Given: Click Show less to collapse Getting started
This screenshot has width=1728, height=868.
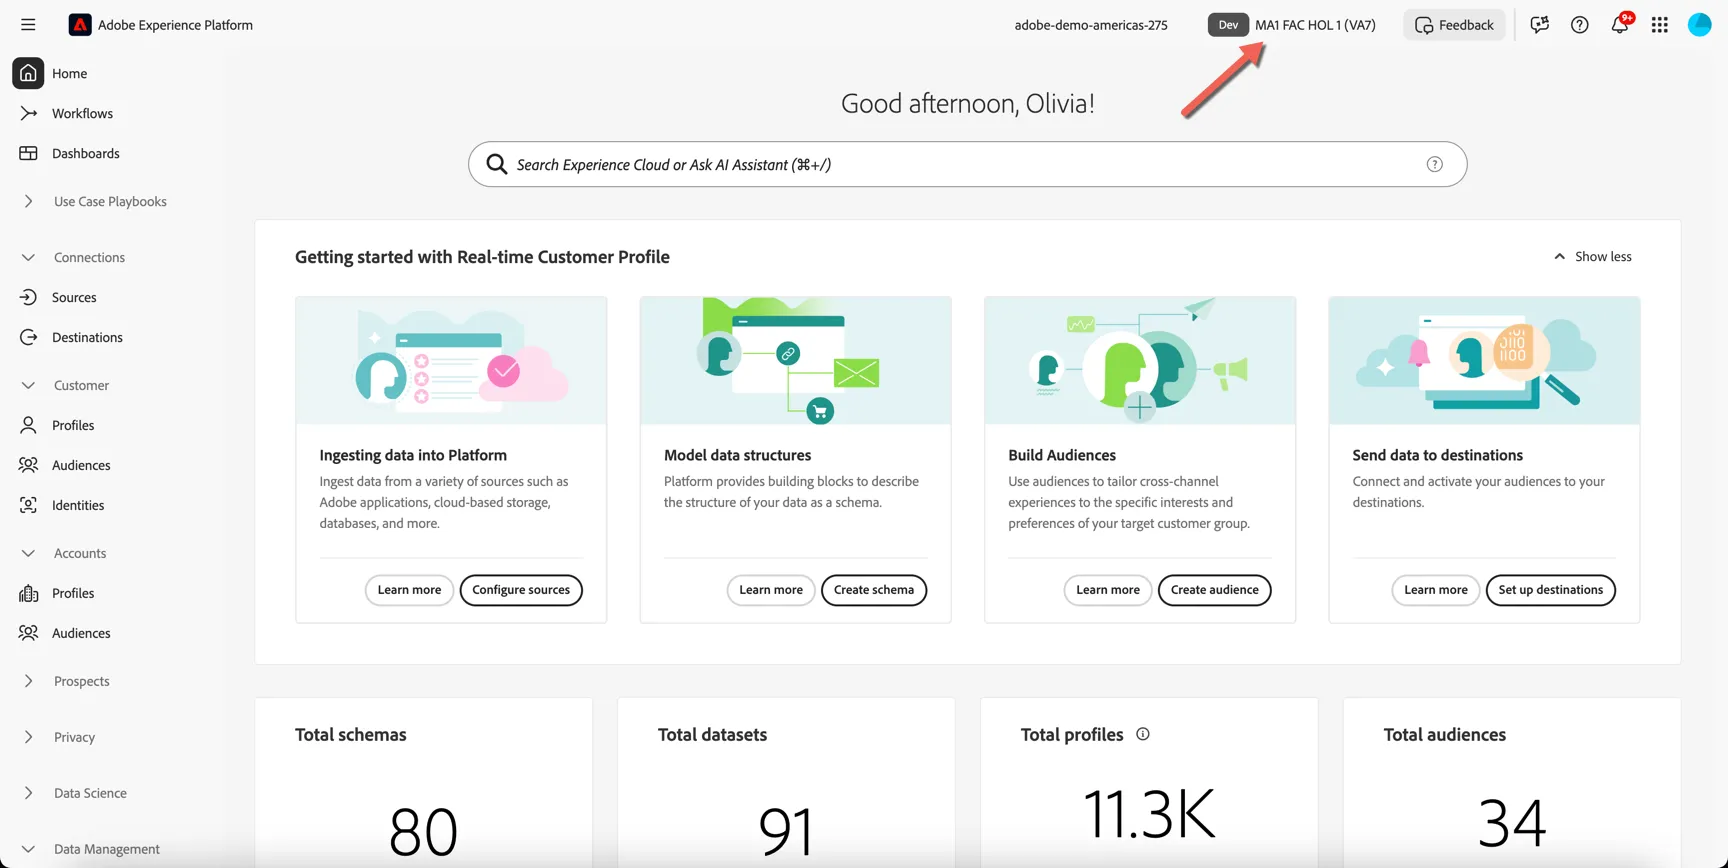Looking at the screenshot, I should [x=1593, y=257].
